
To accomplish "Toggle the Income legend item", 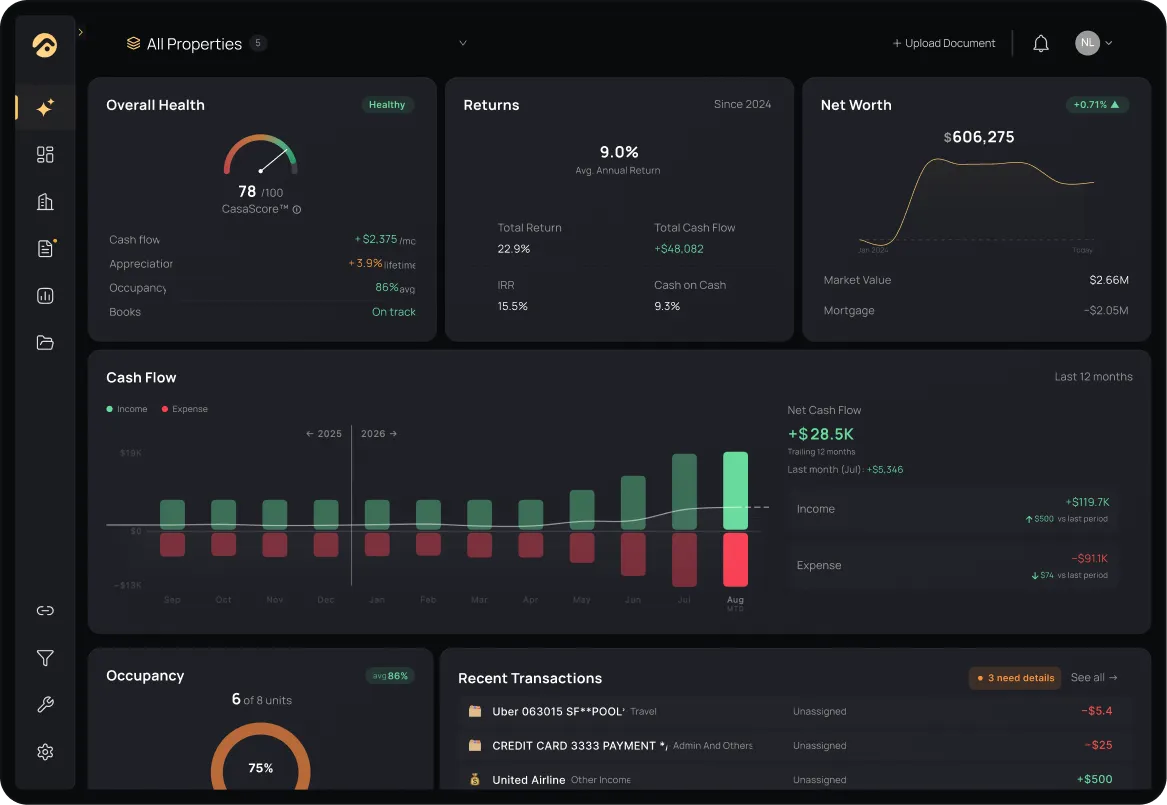I will tap(127, 409).
